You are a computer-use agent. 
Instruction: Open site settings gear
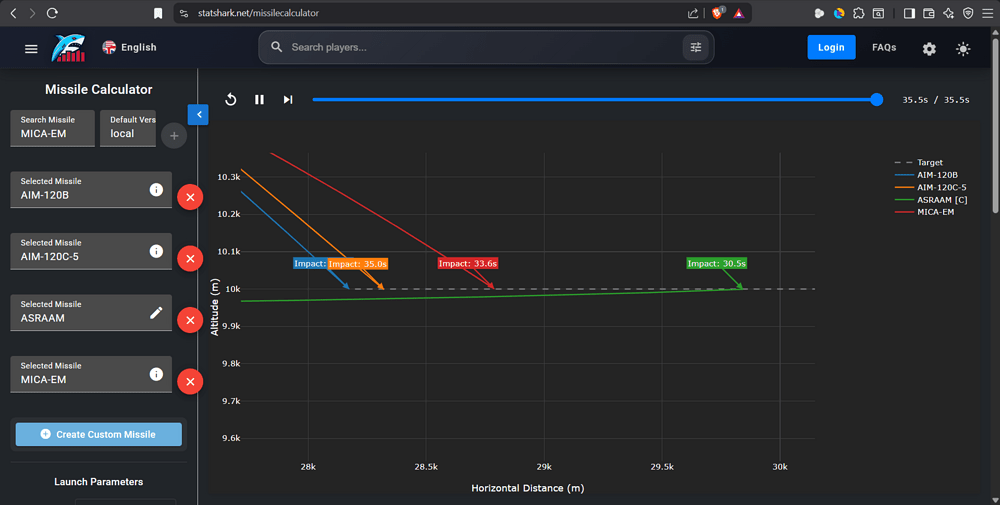[929, 48]
